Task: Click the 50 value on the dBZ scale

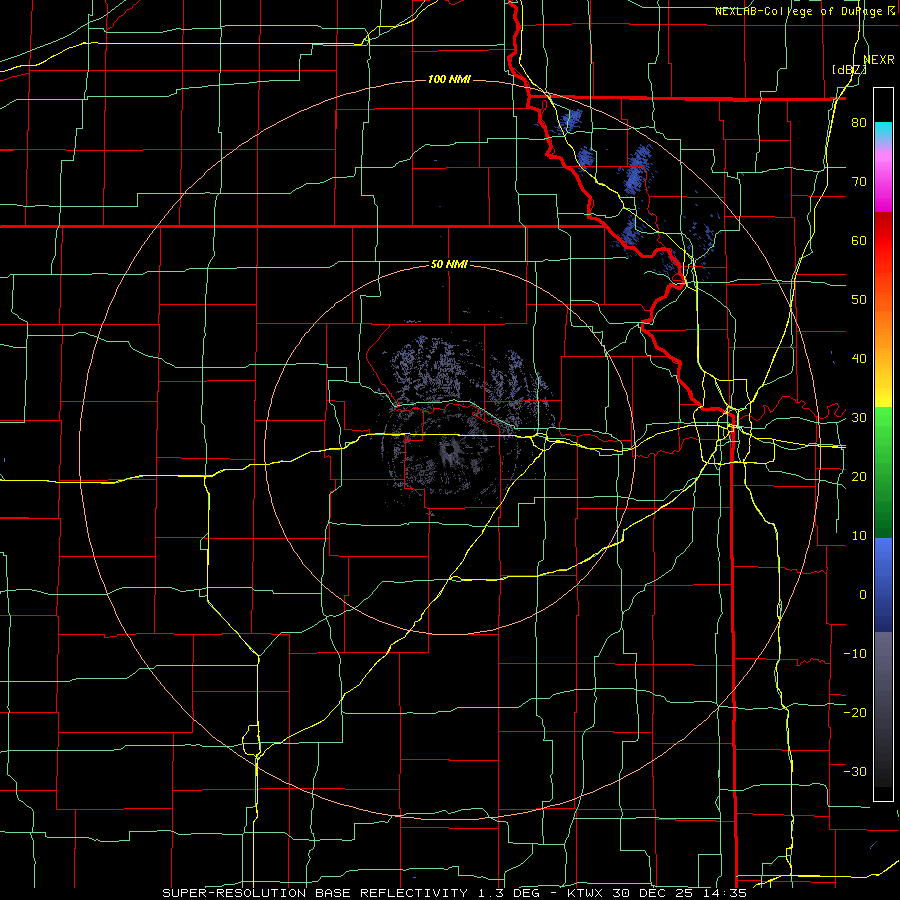Action: pos(859,300)
